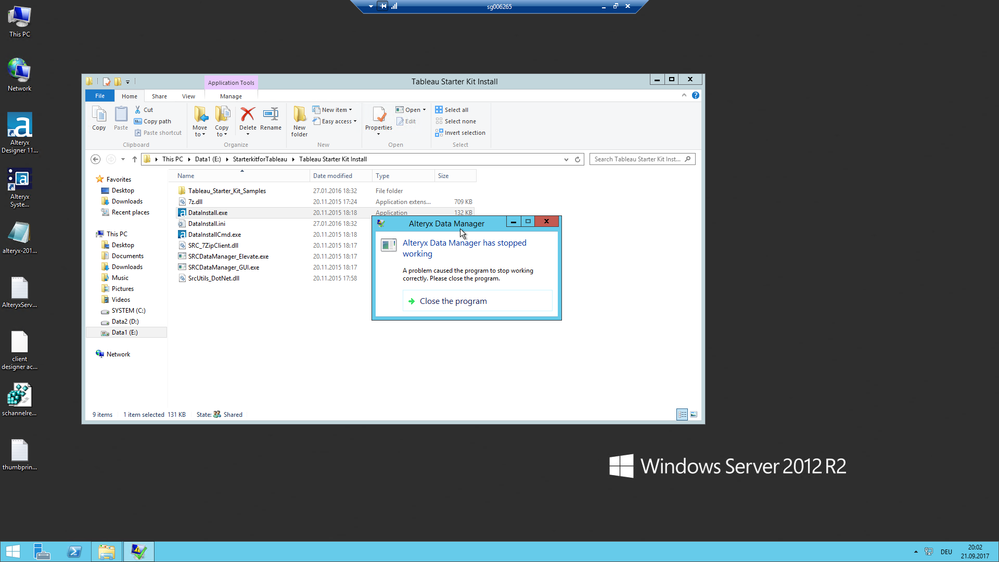Open Alteryx Designer desktop shortcut
The width and height of the screenshot is (999, 562).
[x=19, y=134]
